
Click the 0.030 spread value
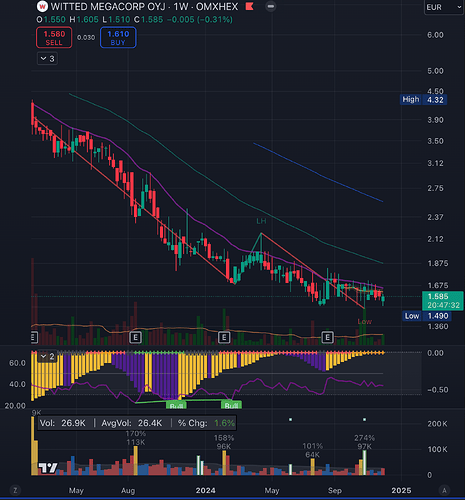86,38
